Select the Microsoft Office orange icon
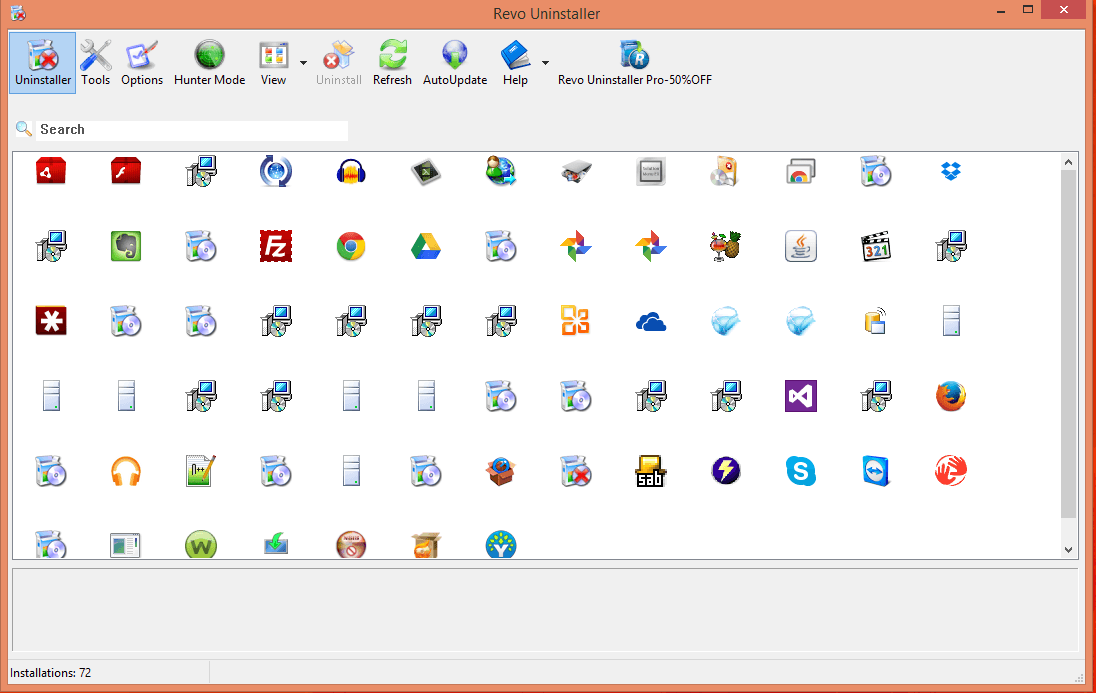1096x693 pixels. [x=576, y=321]
